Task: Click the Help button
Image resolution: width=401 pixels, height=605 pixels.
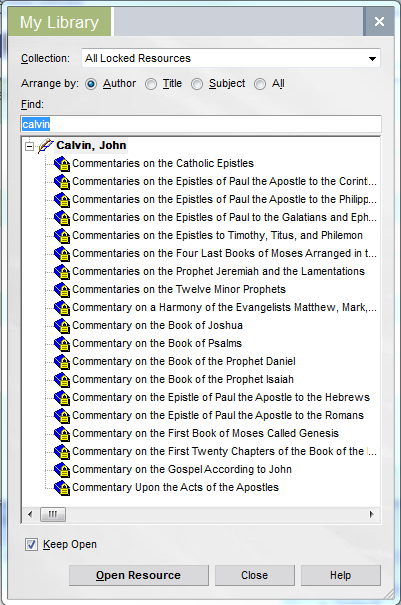Action: pyautogui.click(x=340, y=575)
